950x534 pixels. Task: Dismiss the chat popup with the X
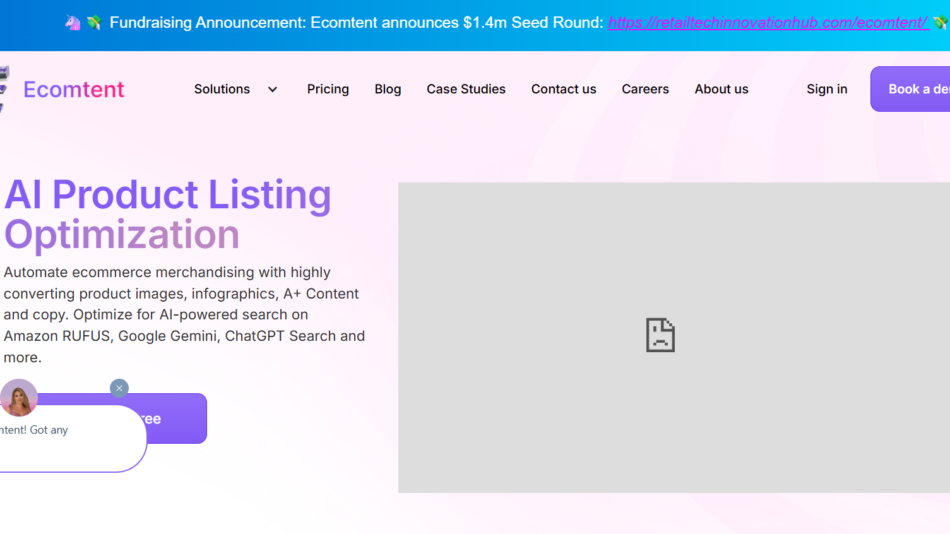[x=119, y=388]
